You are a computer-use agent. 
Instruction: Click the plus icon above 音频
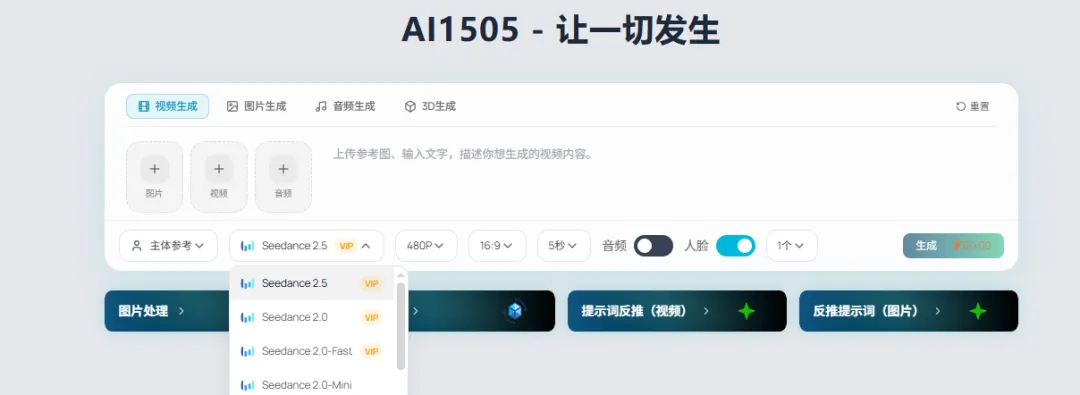click(x=283, y=168)
